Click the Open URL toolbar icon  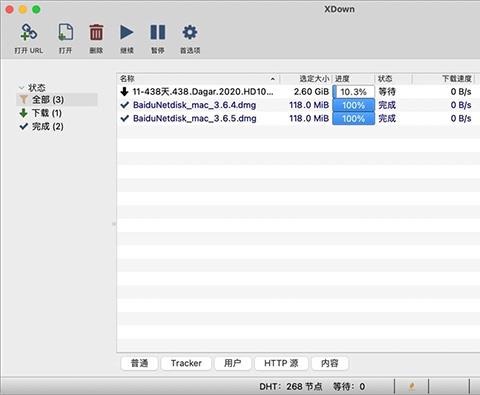(29, 33)
